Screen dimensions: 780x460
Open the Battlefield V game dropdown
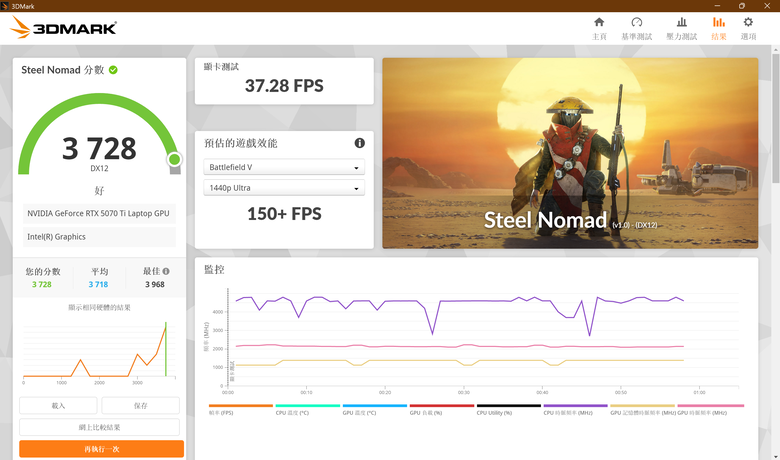coord(284,167)
